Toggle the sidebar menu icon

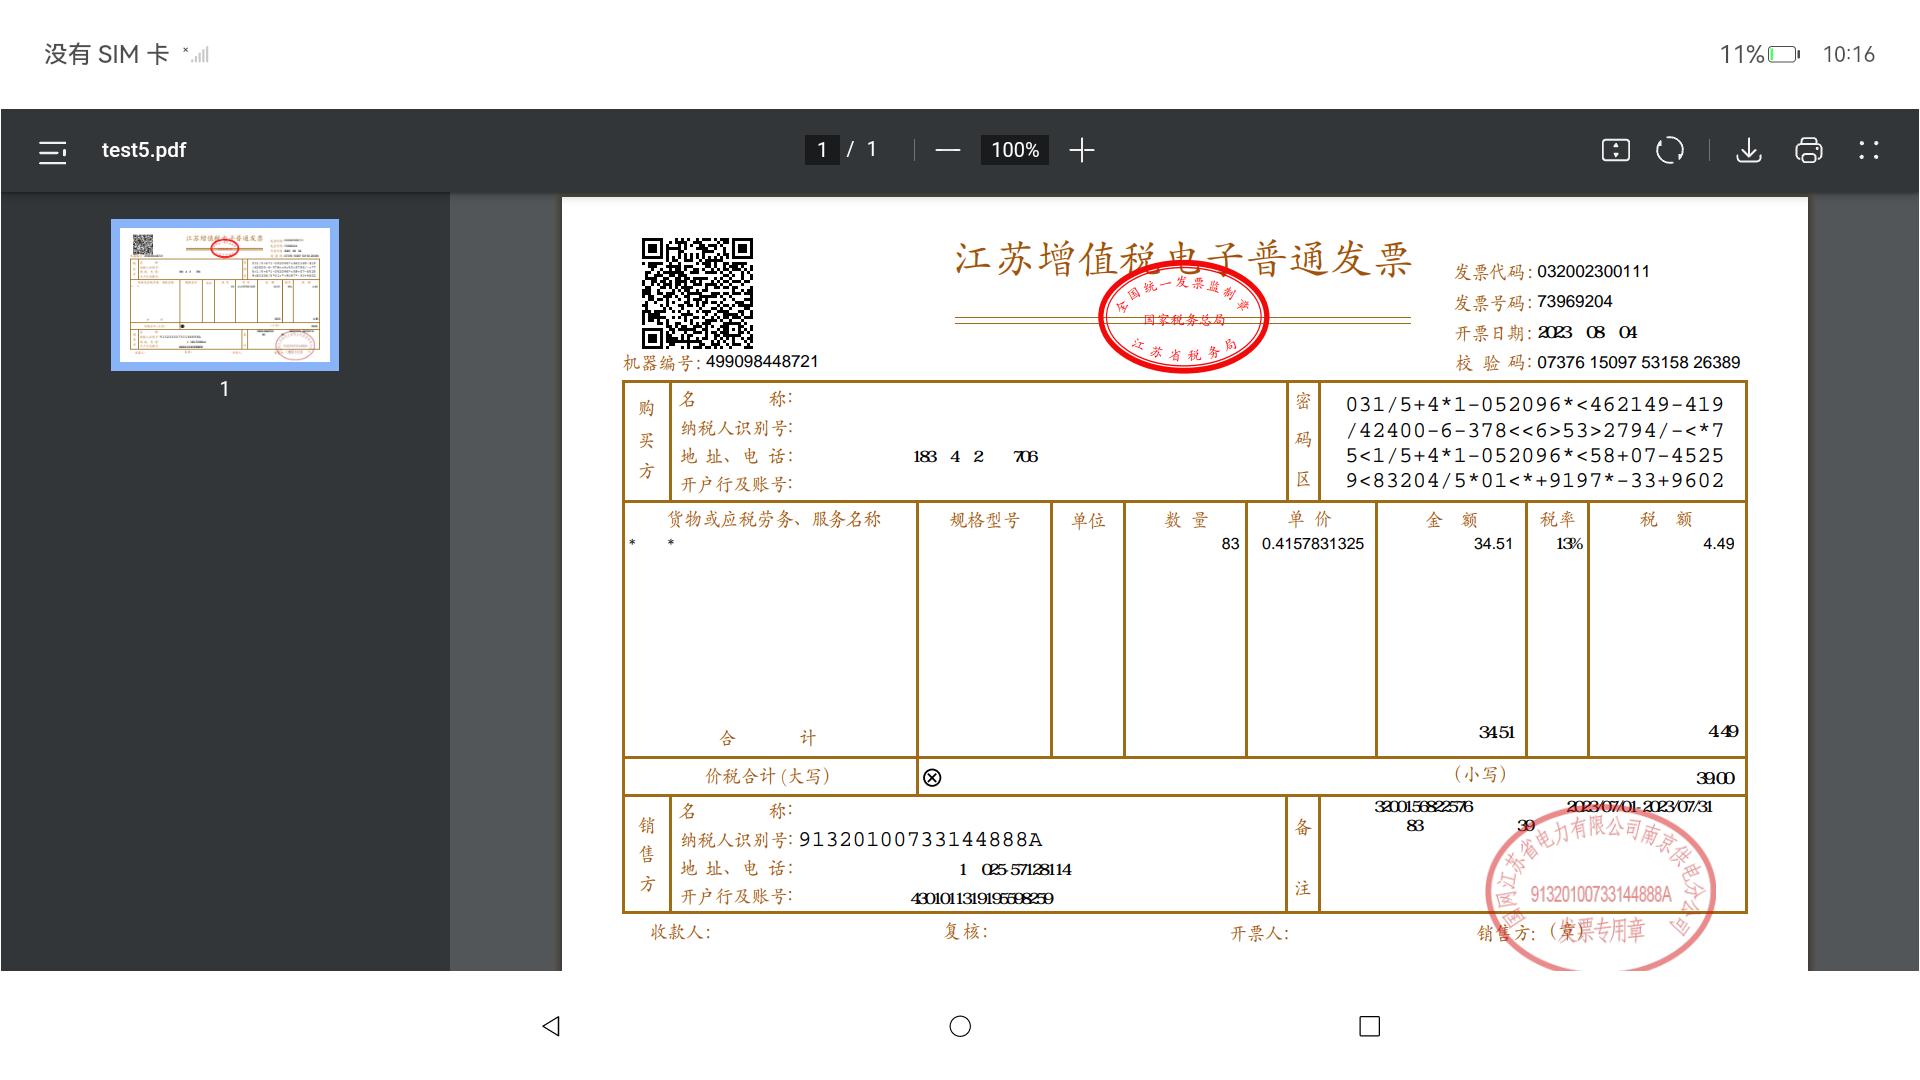pos(52,152)
